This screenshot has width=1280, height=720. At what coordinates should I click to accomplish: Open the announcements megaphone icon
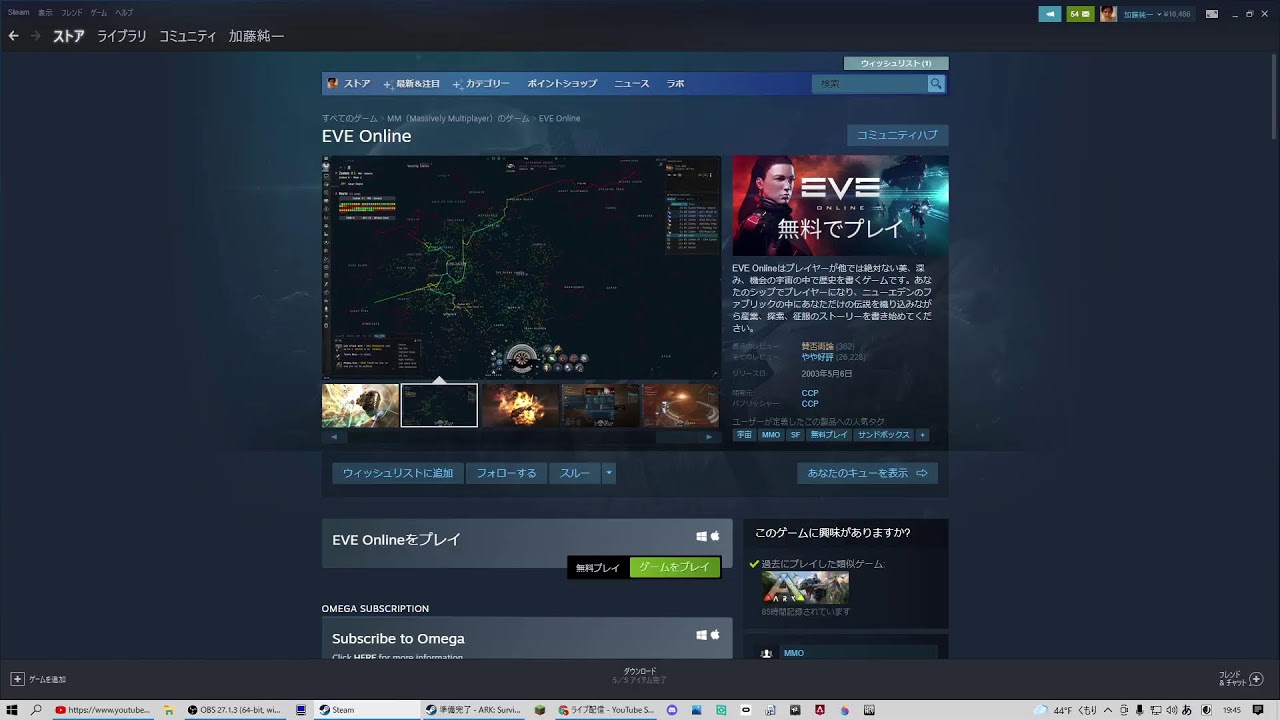point(1049,14)
